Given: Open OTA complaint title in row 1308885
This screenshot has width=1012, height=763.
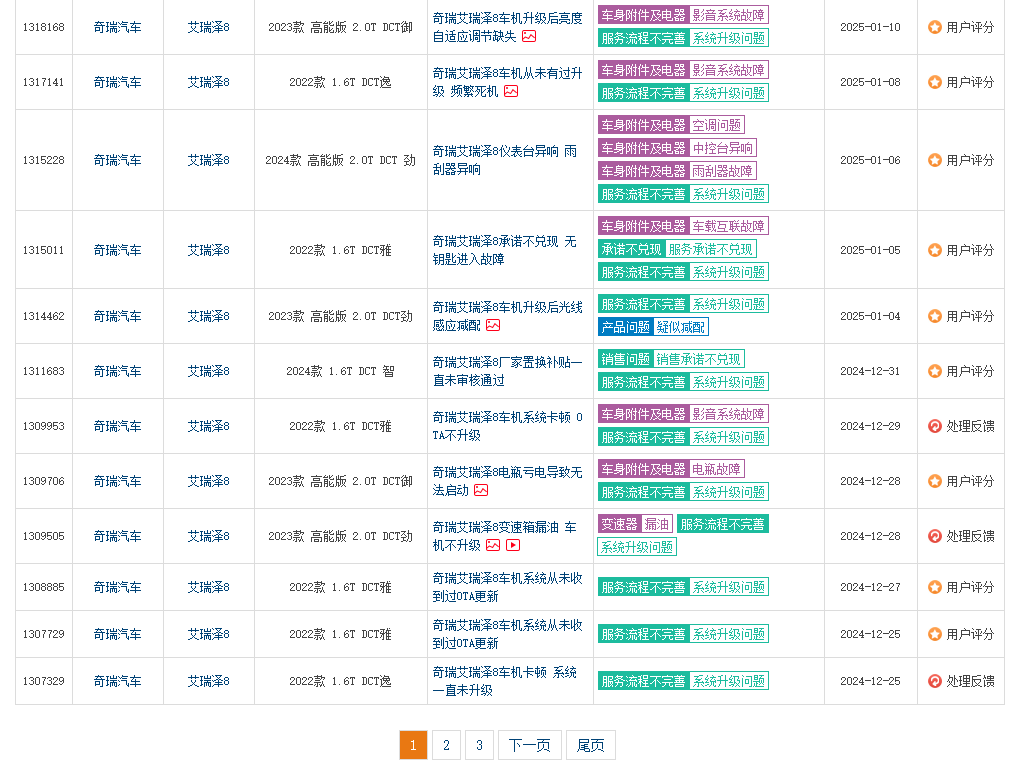Looking at the screenshot, I should (x=507, y=587).
